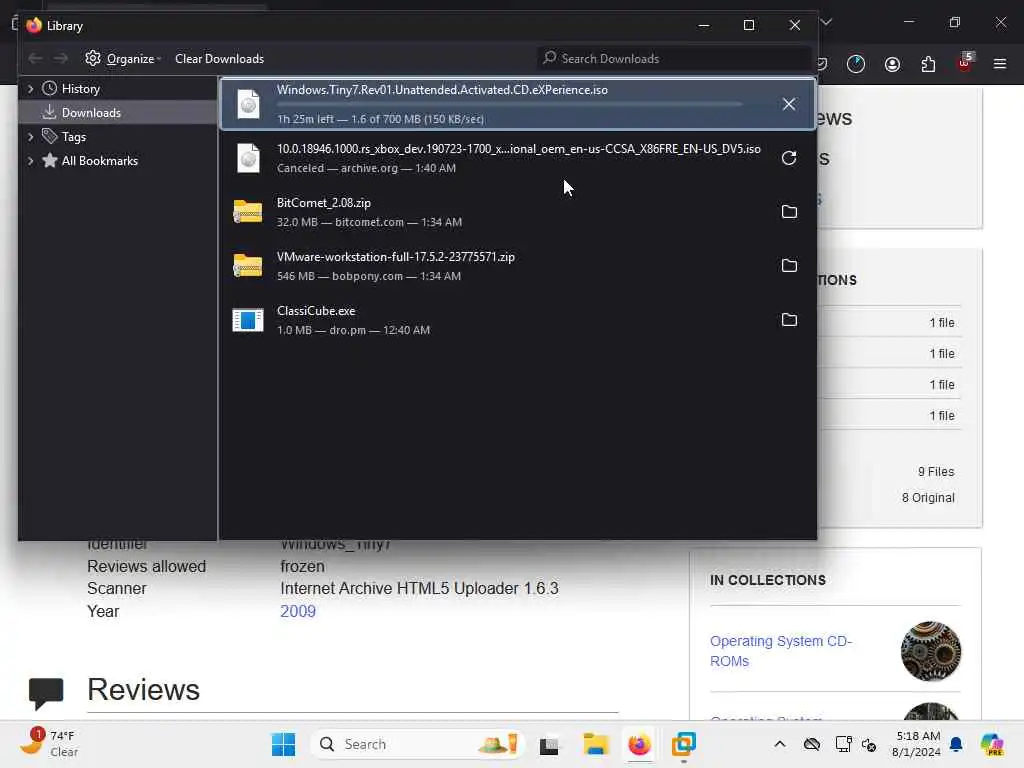Open weather widget showing 74°F
Viewport: 1024px width, 768px height.
click(x=48, y=744)
